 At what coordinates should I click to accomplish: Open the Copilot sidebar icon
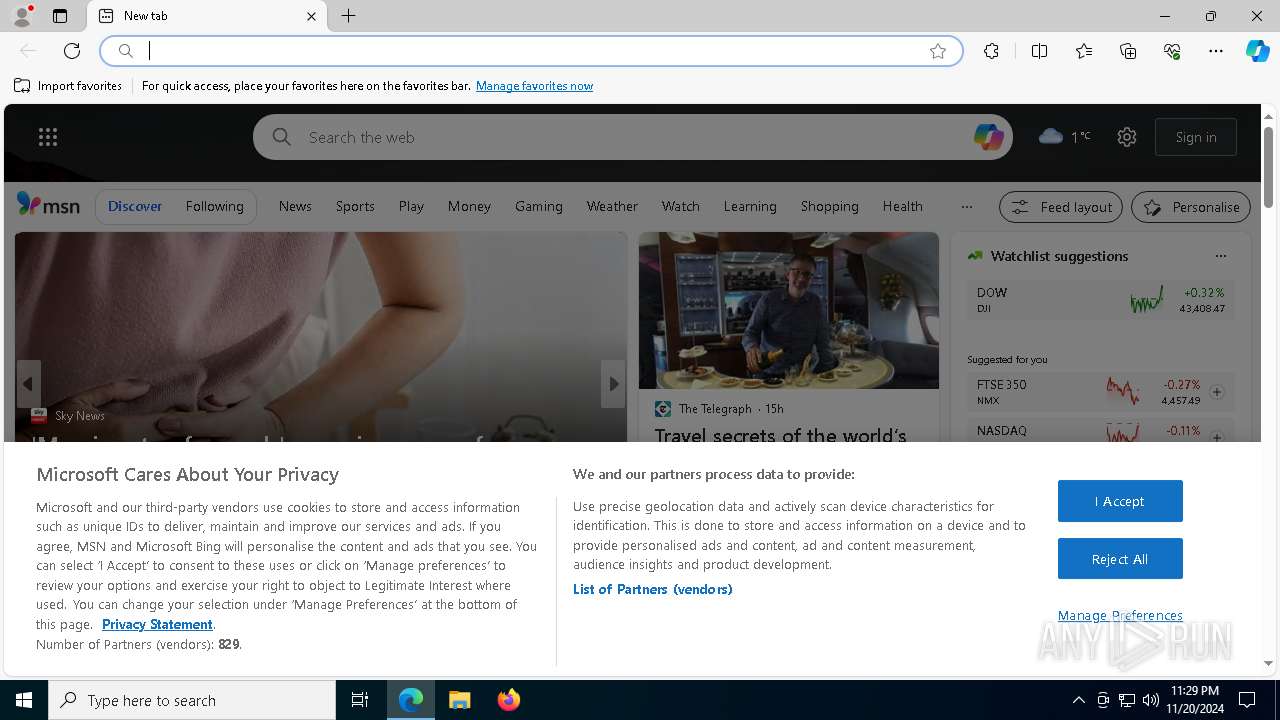click(1257, 51)
